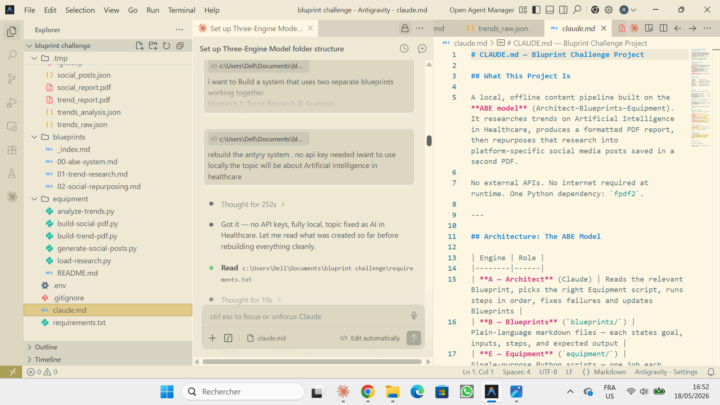Start a new Claude chat
The height and width of the screenshot is (405, 720).
(x=422, y=48)
